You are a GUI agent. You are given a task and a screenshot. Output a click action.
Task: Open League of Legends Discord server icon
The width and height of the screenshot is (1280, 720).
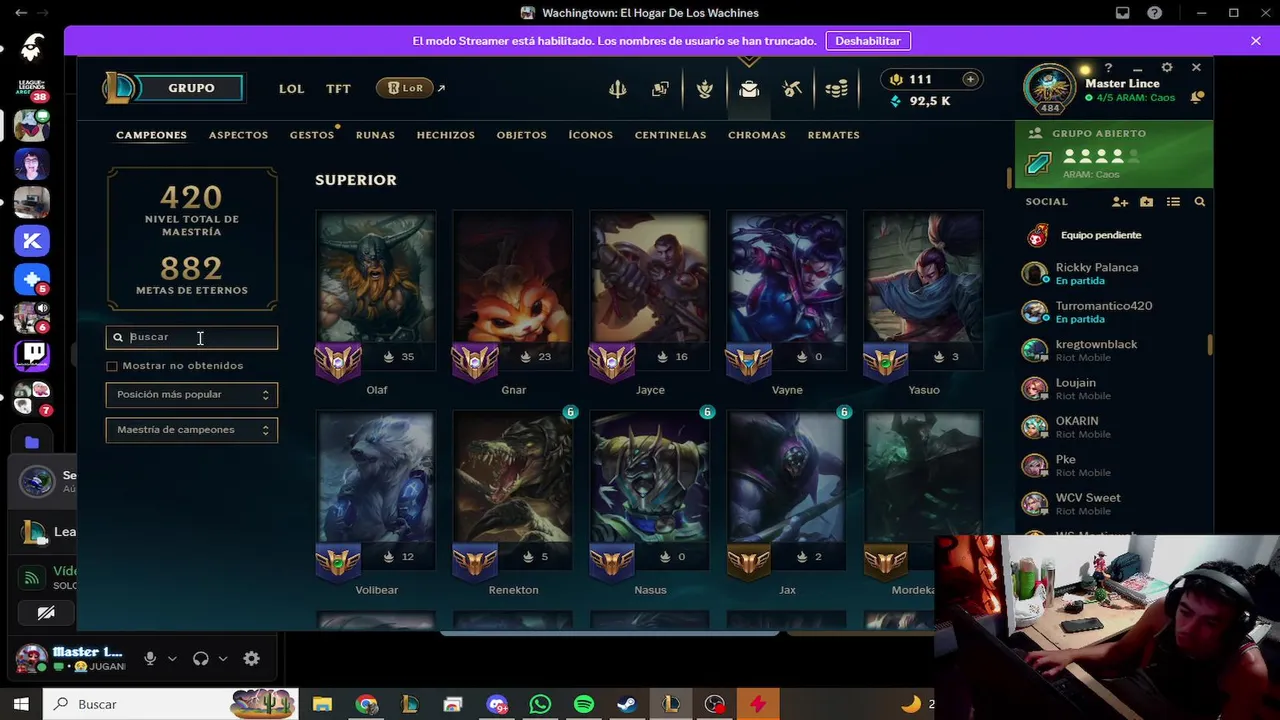tap(31, 87)
